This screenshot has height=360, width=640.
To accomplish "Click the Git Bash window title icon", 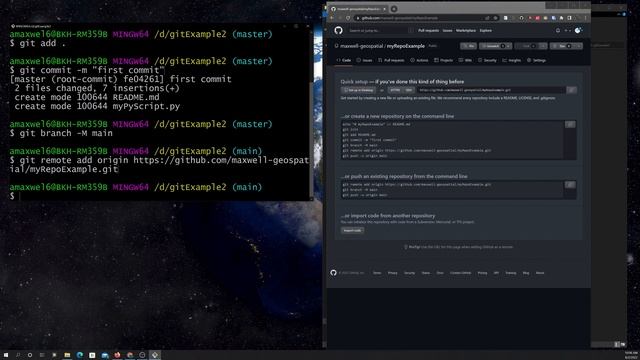I will (x=13, y=26).
